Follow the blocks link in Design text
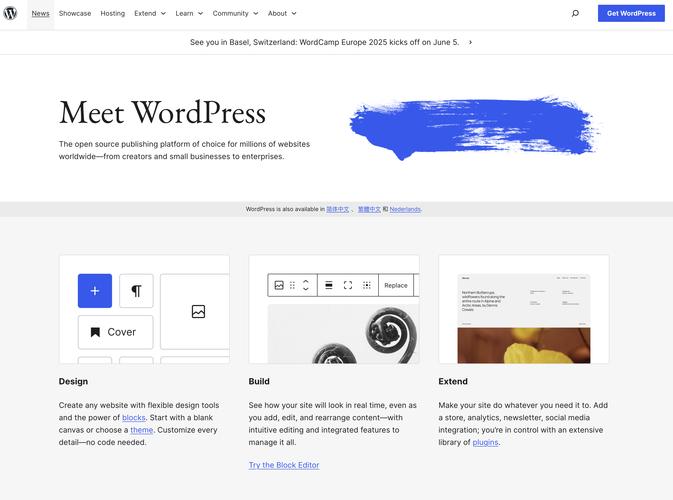The width and height of the screenshot is (673, 500). 133,418
